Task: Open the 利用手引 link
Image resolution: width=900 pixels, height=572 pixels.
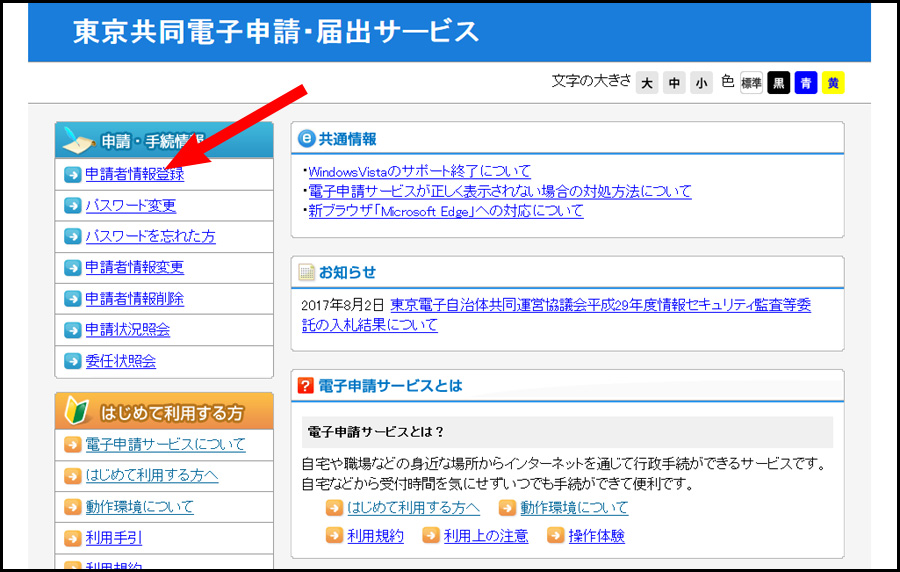Action: pos(114,538)
